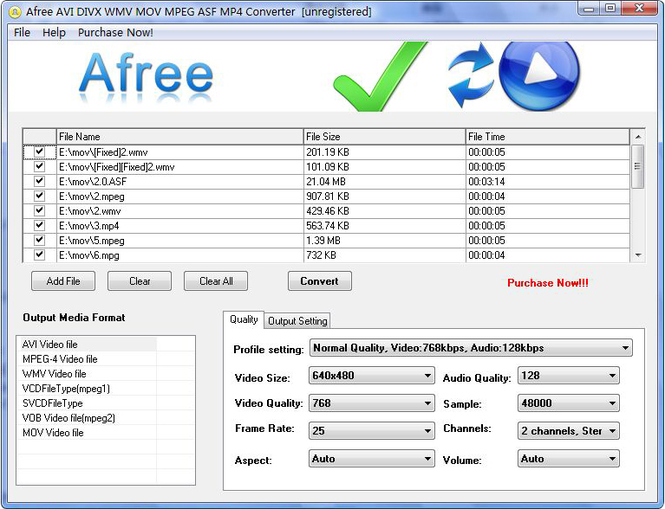Expand the Video Quality combo box

click(372, 403)
